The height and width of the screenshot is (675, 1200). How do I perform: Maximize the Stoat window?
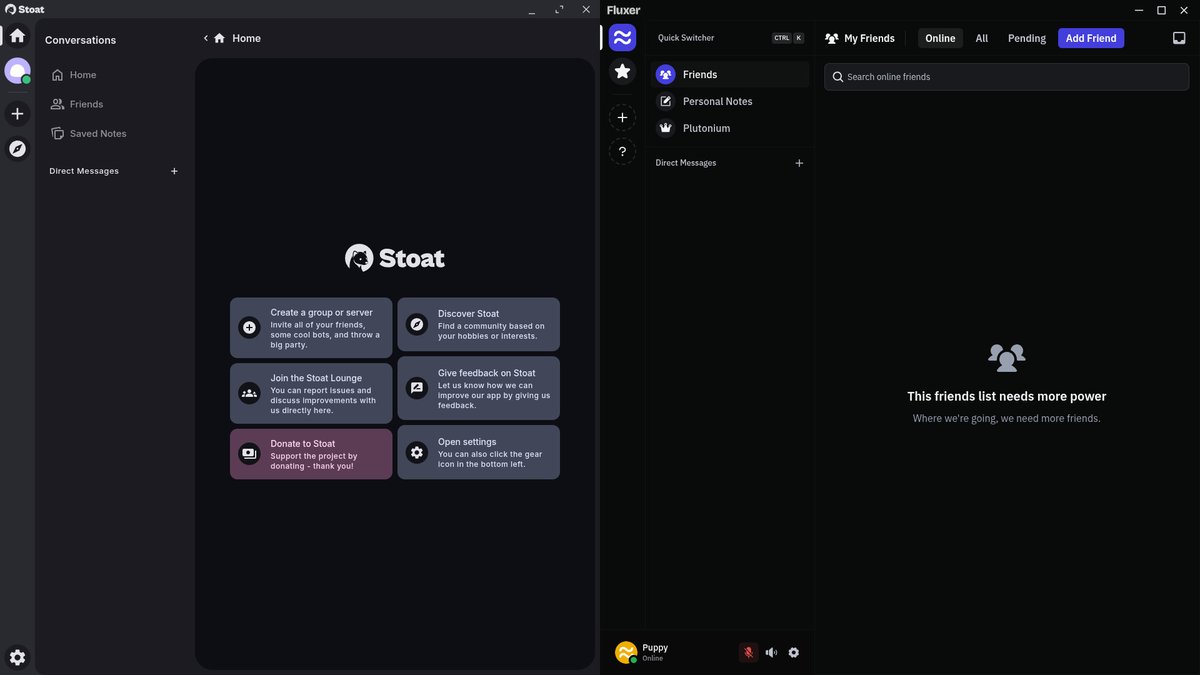[560, 9]
